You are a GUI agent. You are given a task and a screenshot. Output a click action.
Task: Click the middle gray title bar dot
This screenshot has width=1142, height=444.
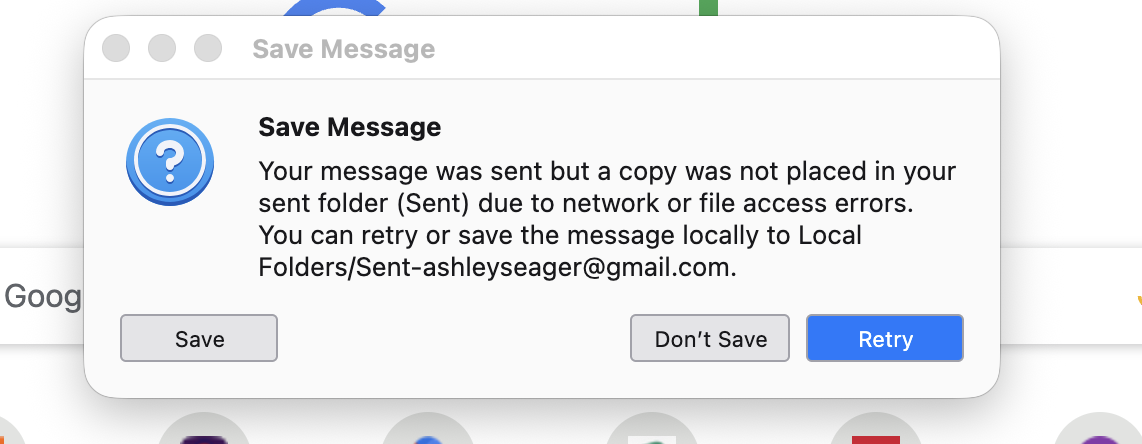[162, 48]
